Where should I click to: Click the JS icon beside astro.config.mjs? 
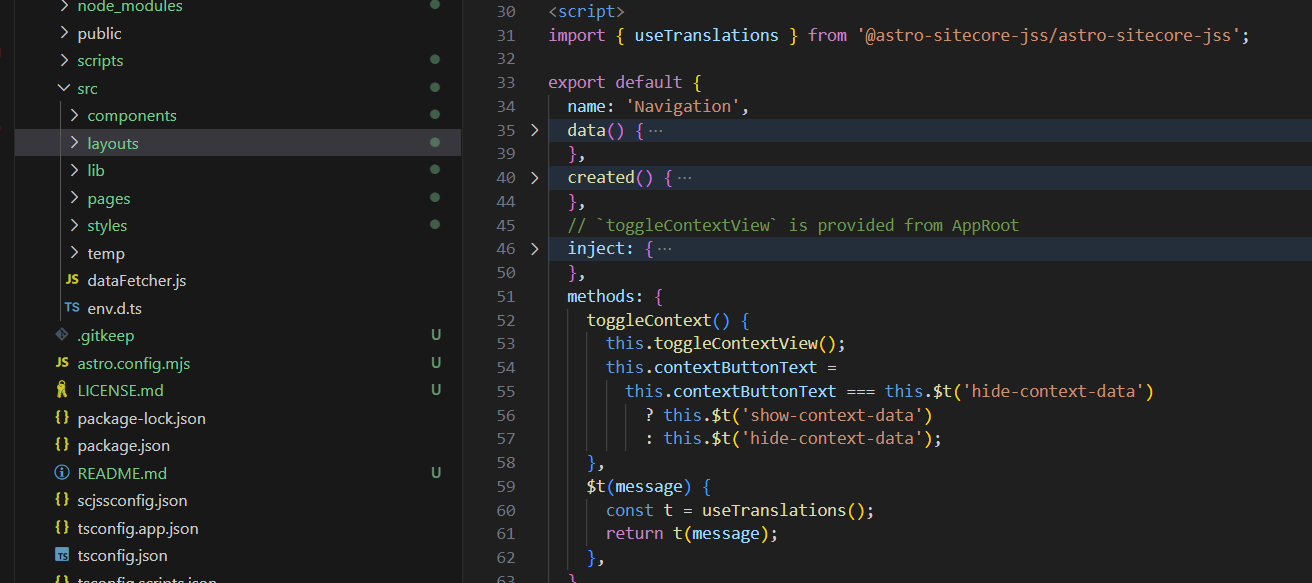[61, 363]
